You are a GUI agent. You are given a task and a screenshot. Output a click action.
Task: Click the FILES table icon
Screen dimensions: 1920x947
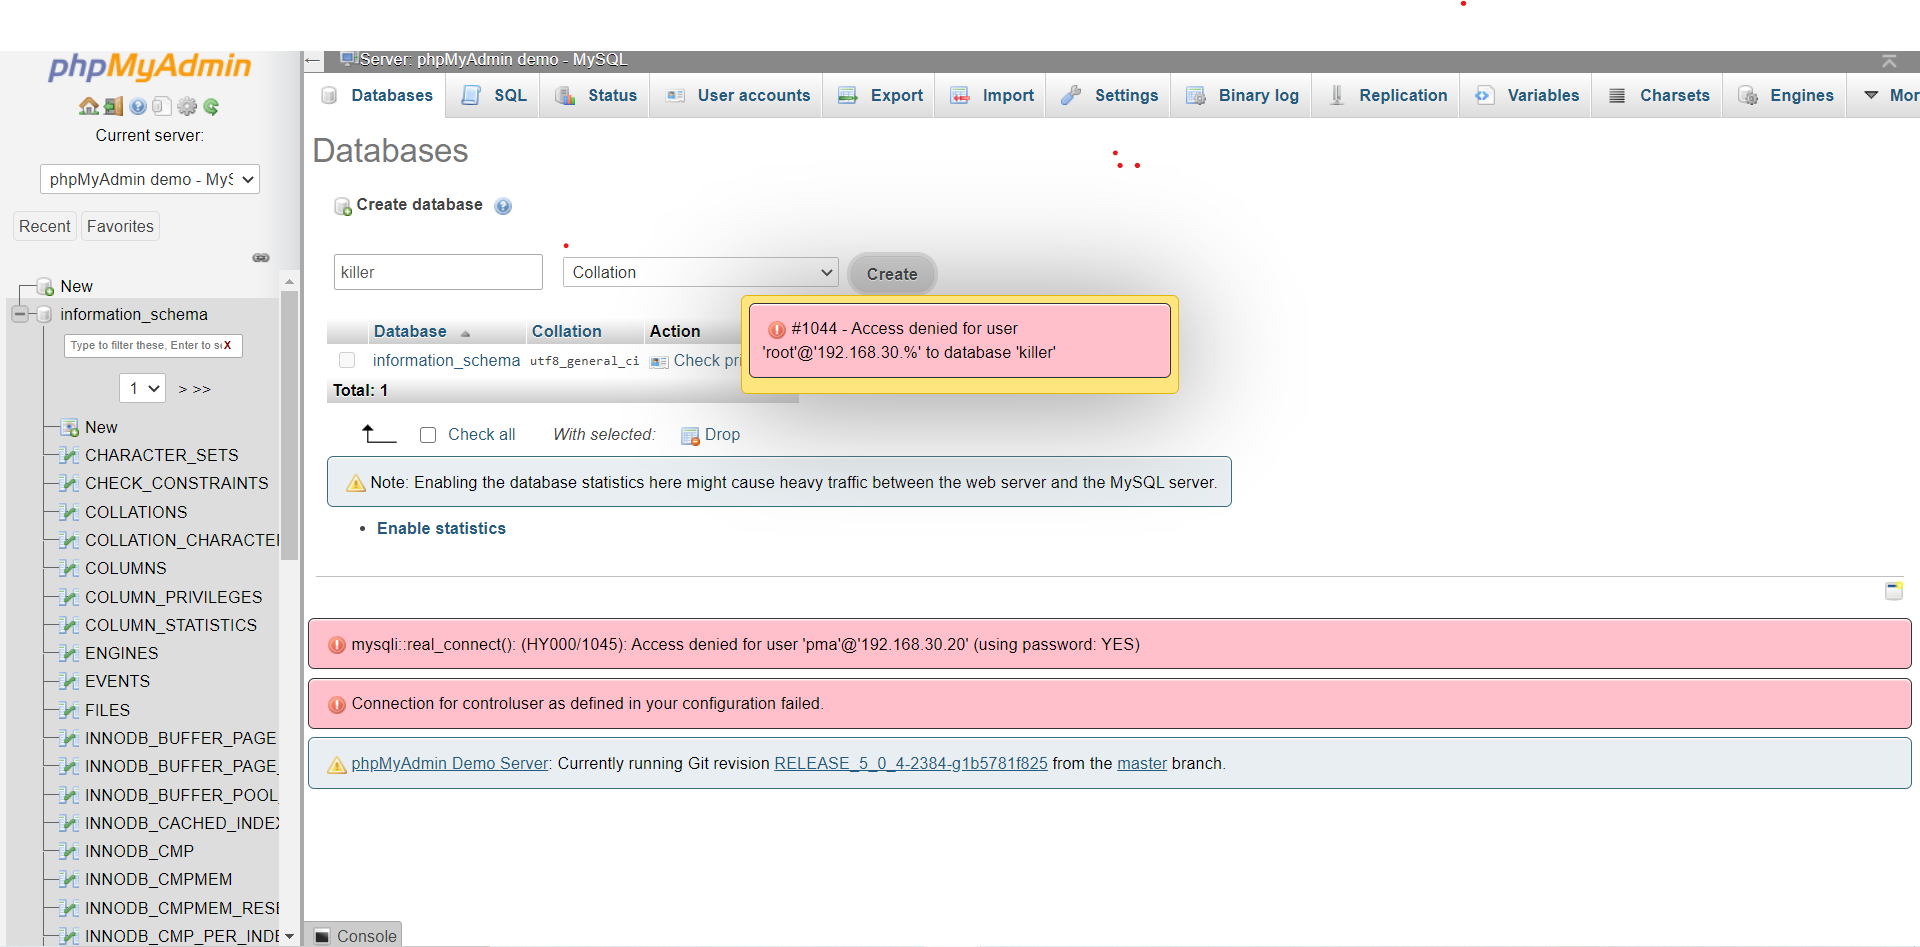point(69,710)
